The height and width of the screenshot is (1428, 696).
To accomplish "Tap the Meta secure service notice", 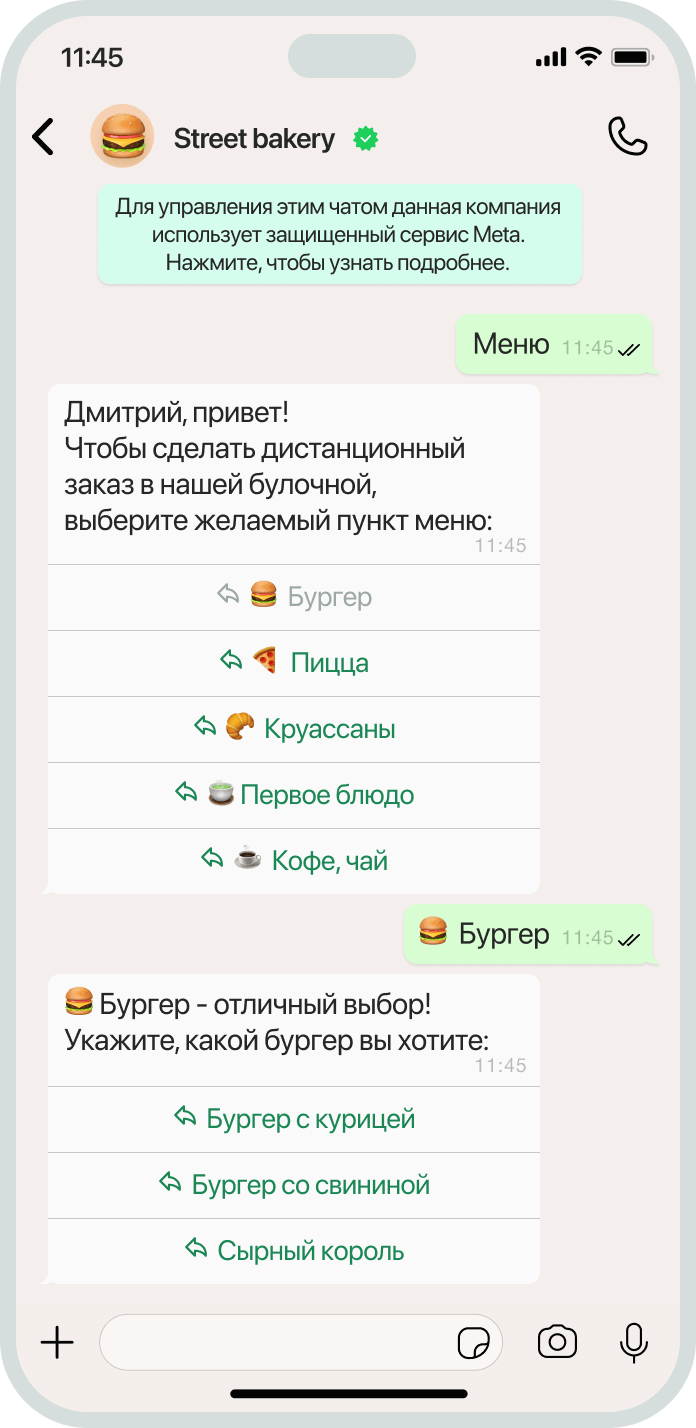I will [x=339, y=235].
